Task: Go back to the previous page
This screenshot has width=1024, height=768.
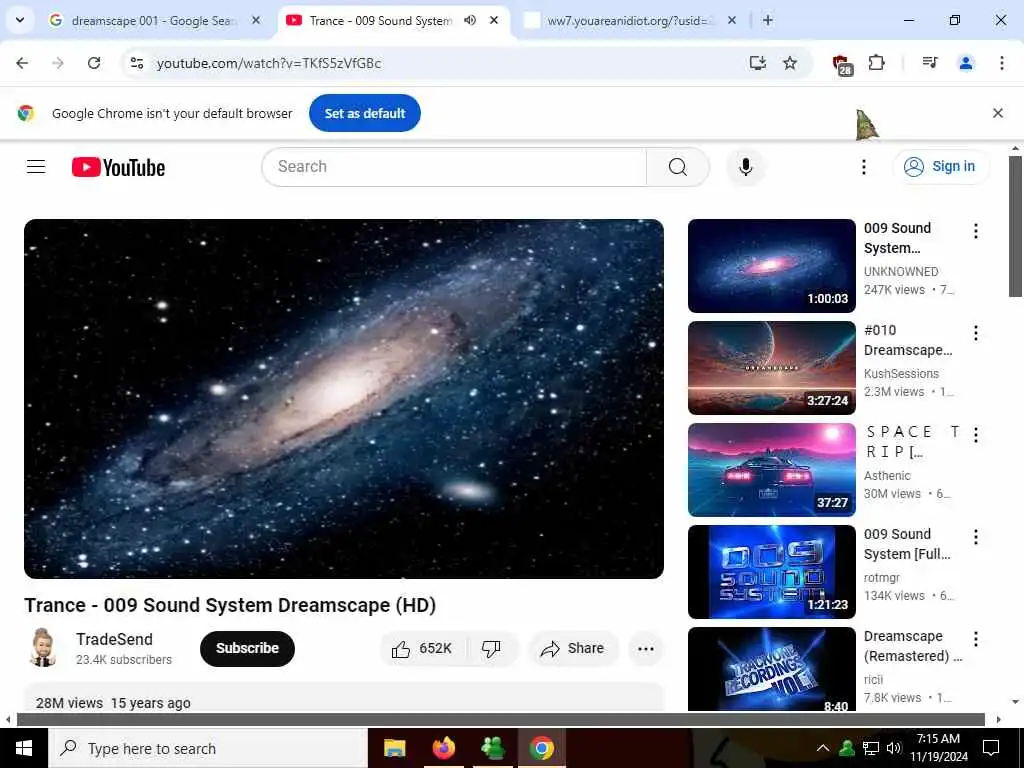Action: click(22, 63)
